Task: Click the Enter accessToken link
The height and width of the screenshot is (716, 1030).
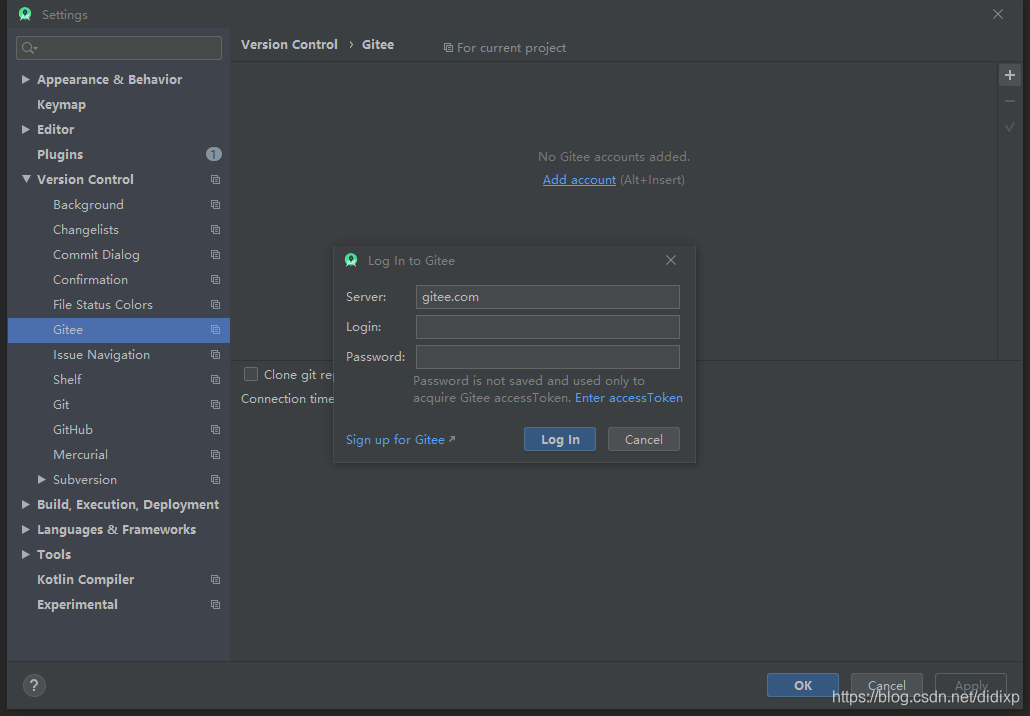Action: (629, 398)
